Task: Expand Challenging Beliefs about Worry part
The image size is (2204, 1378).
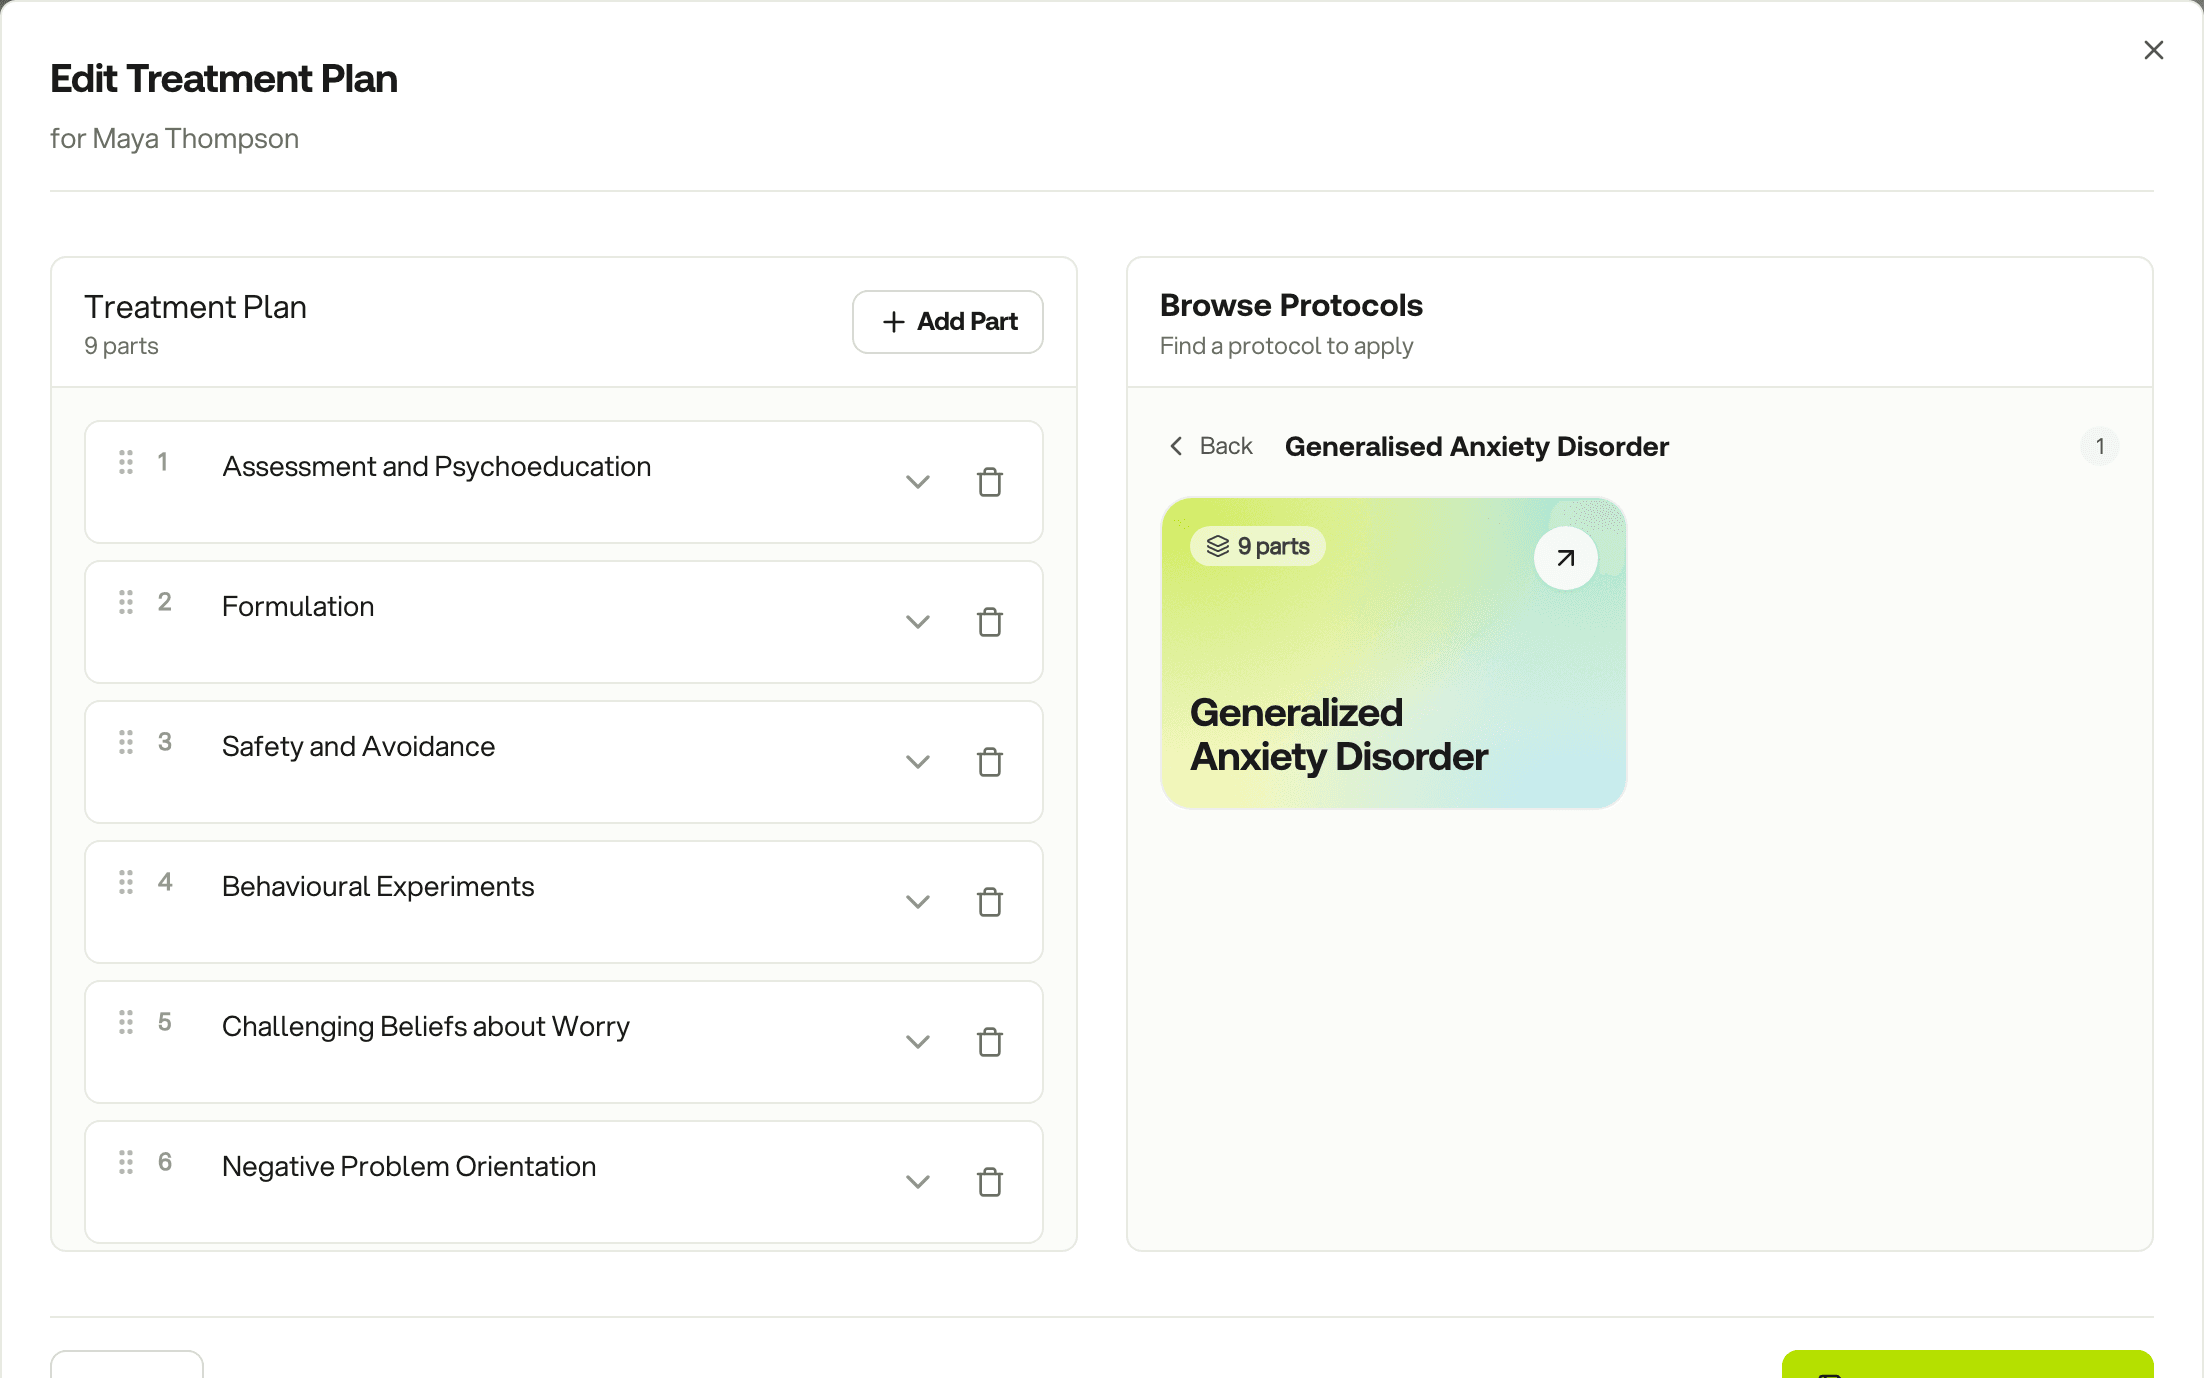Action: 918,1042
